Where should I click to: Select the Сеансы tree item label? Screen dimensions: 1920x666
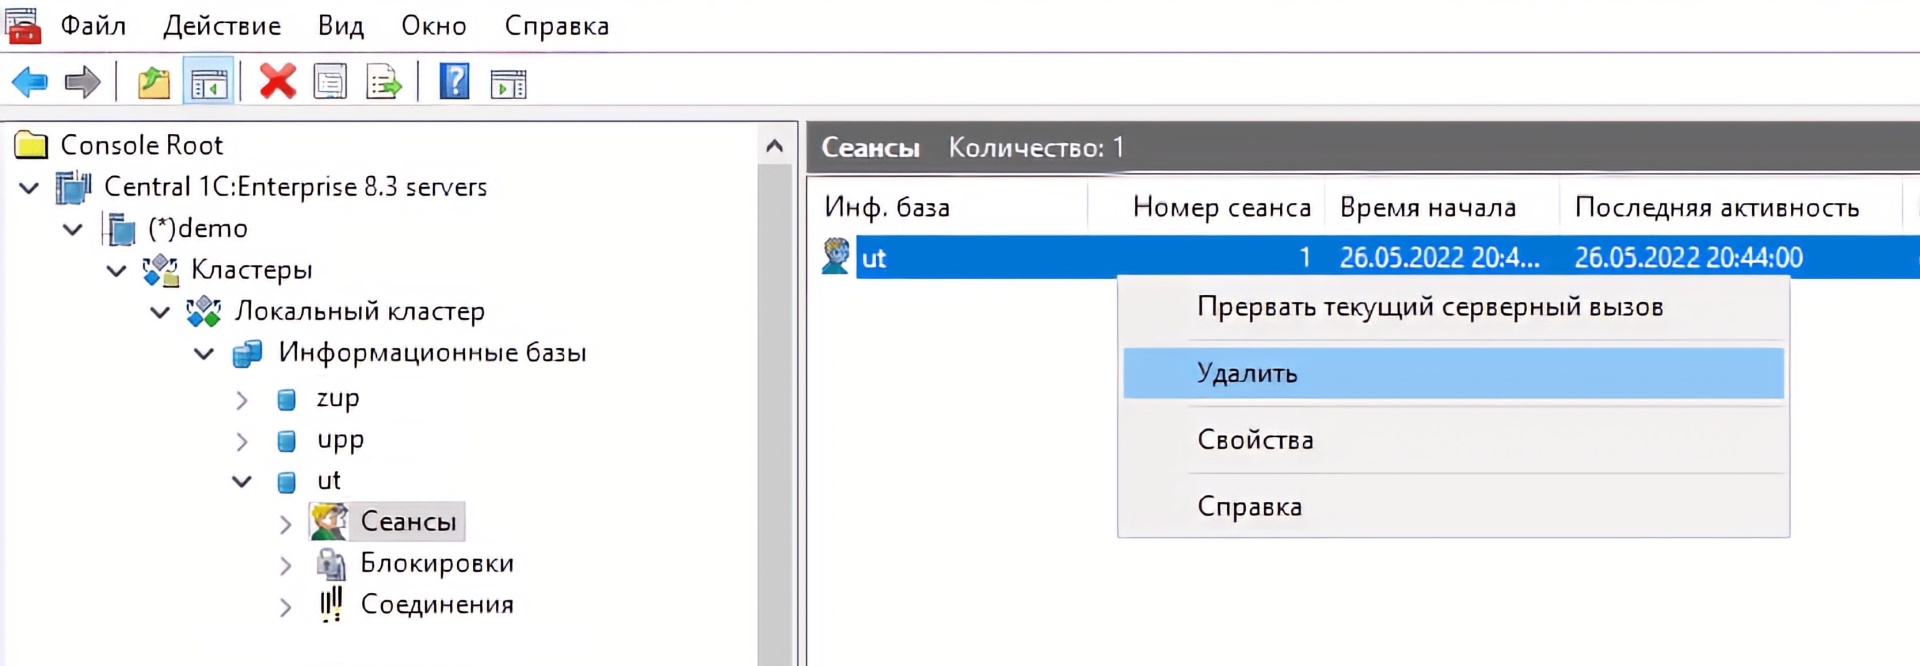[x=408, y=522]
